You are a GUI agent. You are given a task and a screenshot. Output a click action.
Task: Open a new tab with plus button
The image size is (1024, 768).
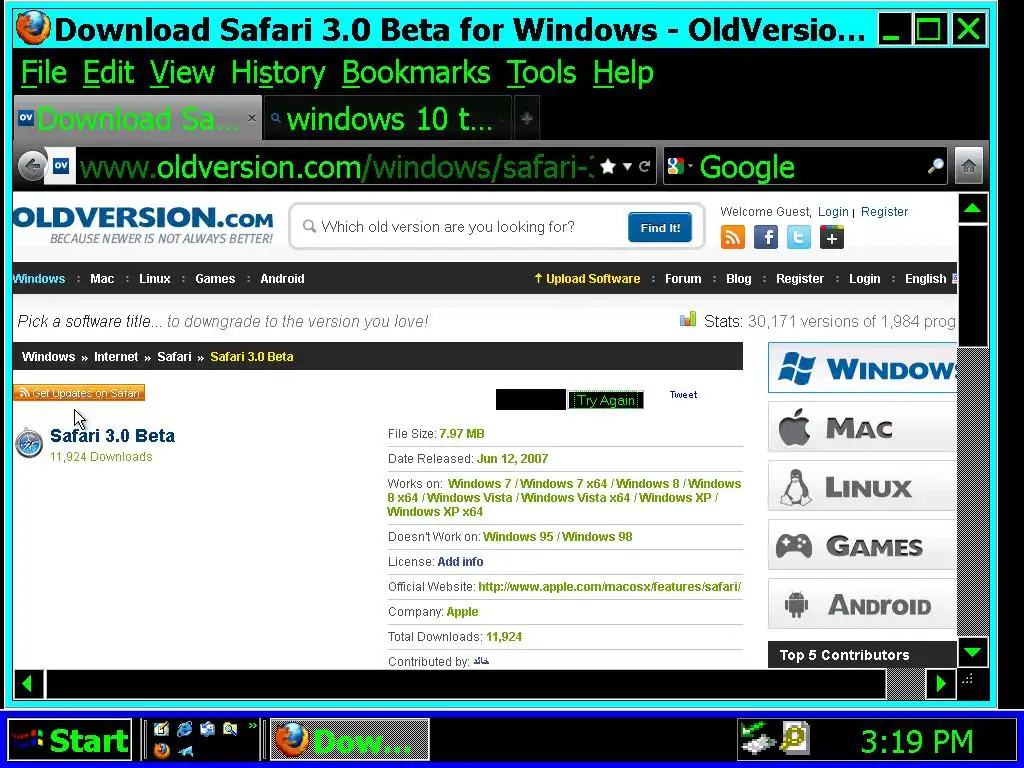click(526, 118)
